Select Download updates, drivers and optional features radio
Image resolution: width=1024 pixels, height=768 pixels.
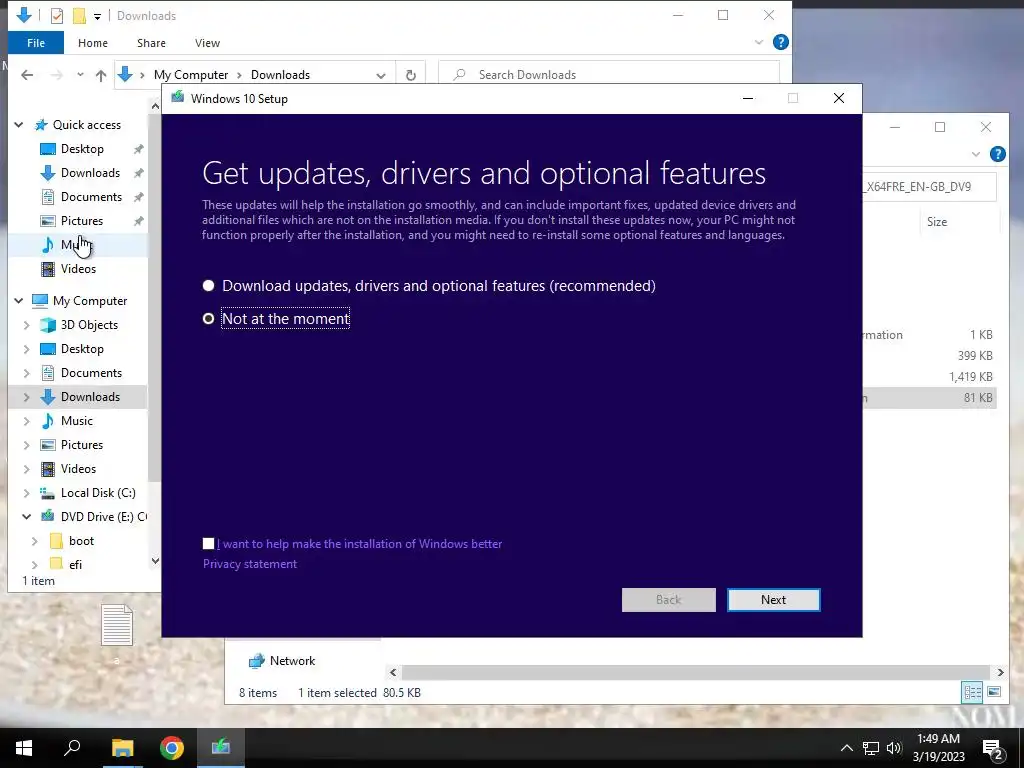208,285
